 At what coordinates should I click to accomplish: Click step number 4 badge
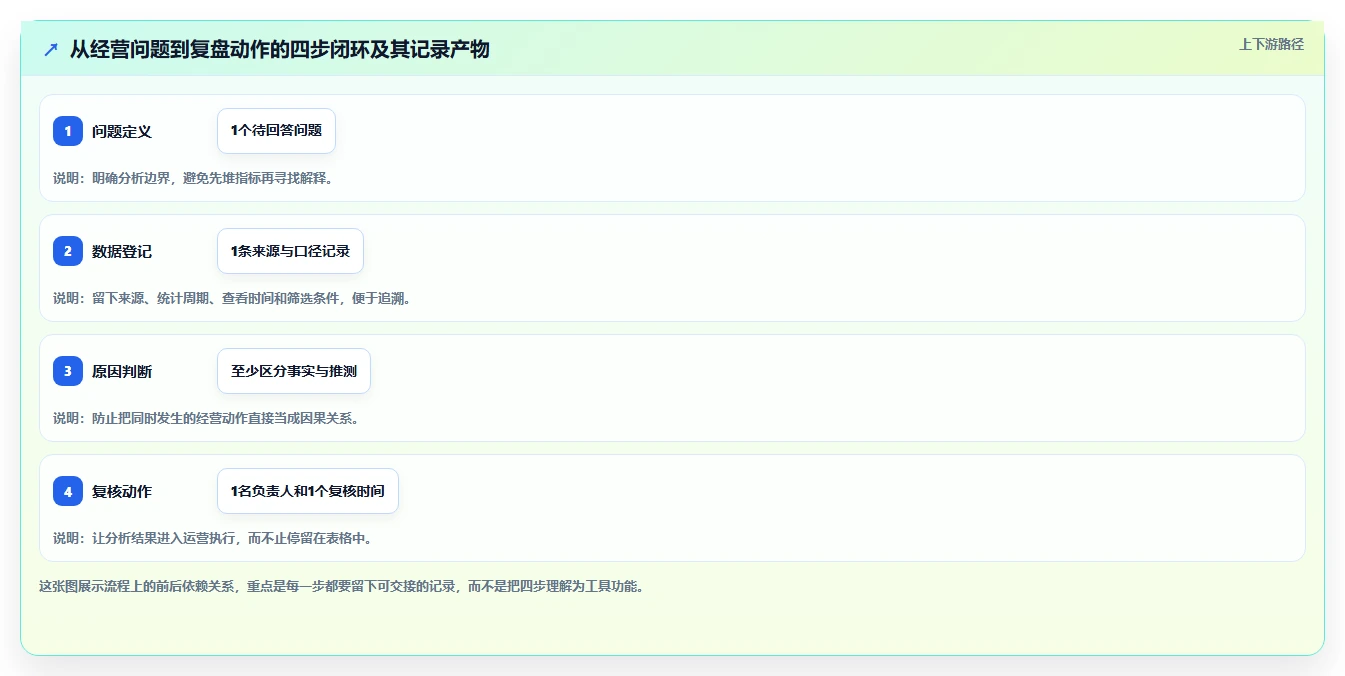(x=68, y=491)
